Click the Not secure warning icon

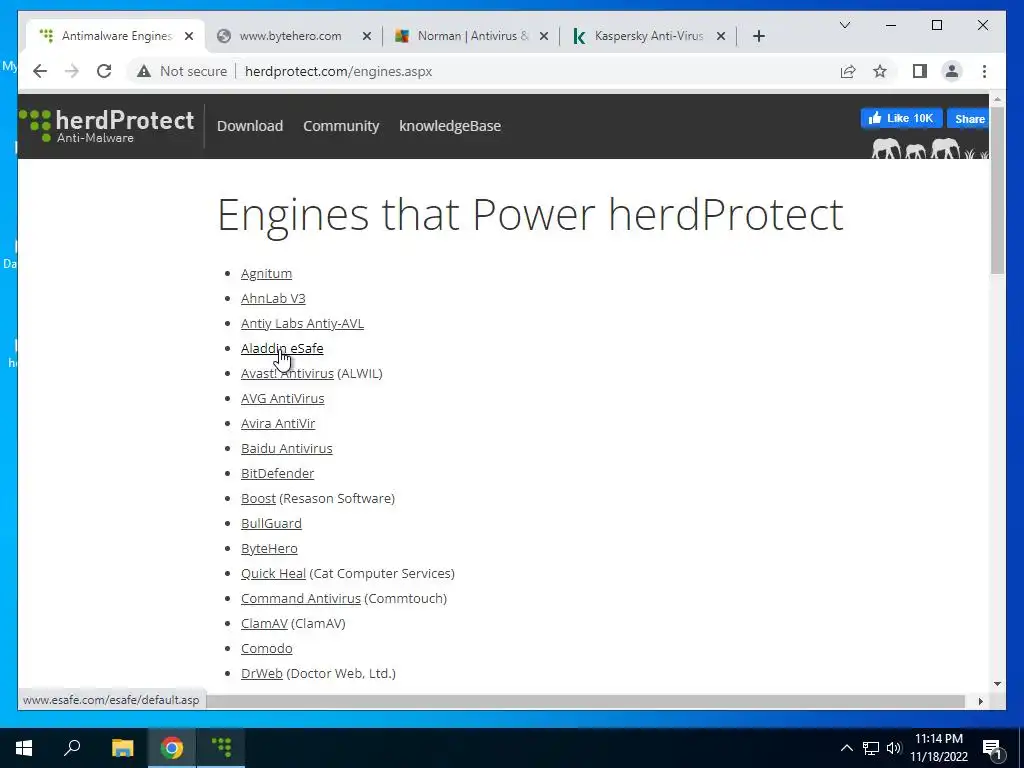tap(144, 71)
